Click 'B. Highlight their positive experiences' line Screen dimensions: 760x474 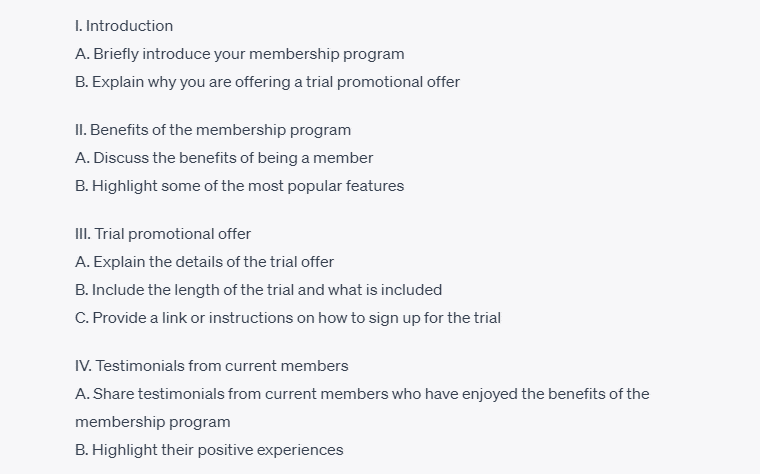(209, 450)
